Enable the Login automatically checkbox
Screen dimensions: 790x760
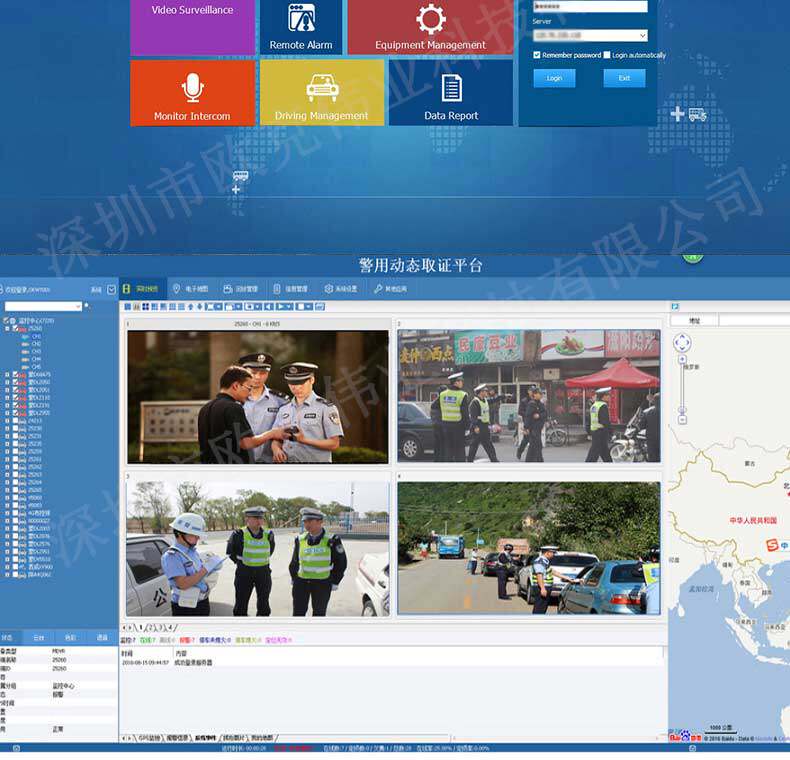[607, 55]
